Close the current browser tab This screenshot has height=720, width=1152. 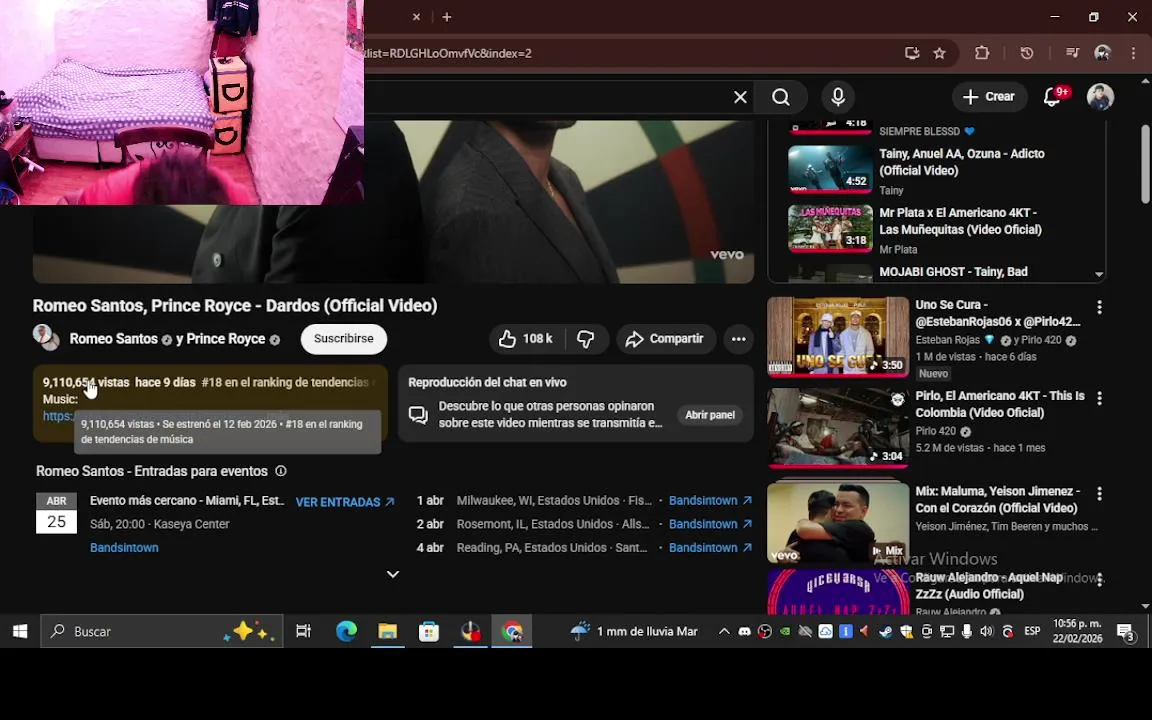click(417, 17)
